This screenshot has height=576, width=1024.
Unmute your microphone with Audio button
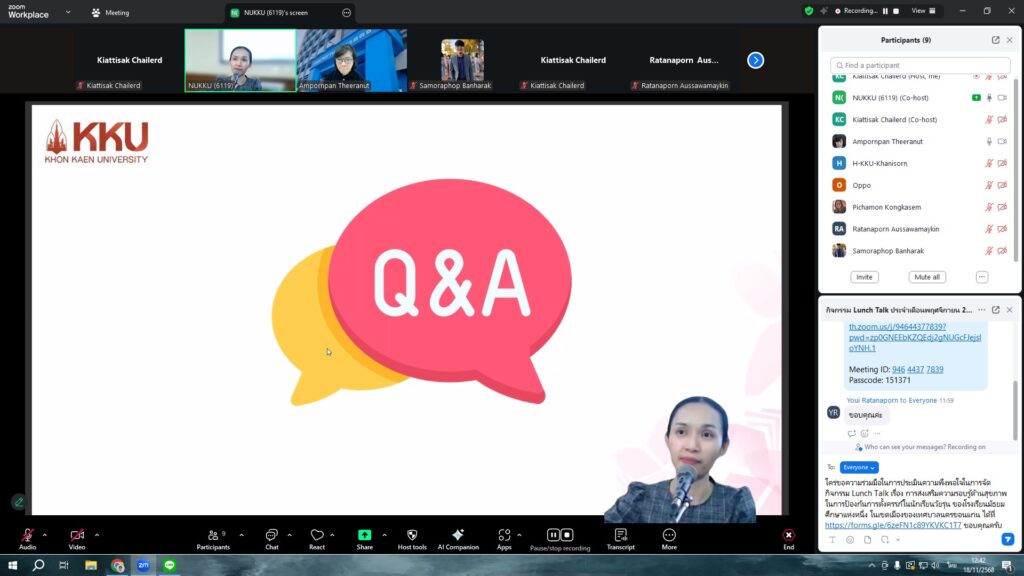point(27,536)
